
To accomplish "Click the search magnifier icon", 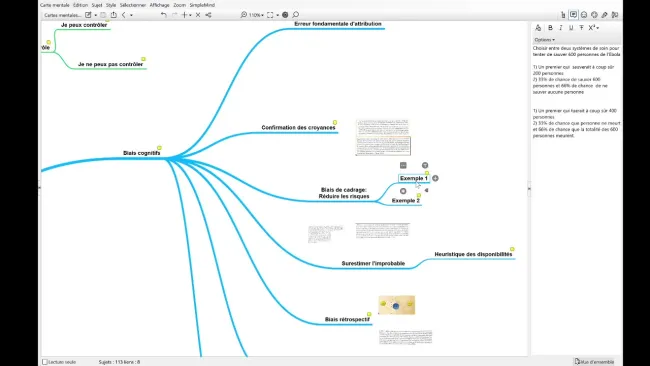I will [296, 15].
